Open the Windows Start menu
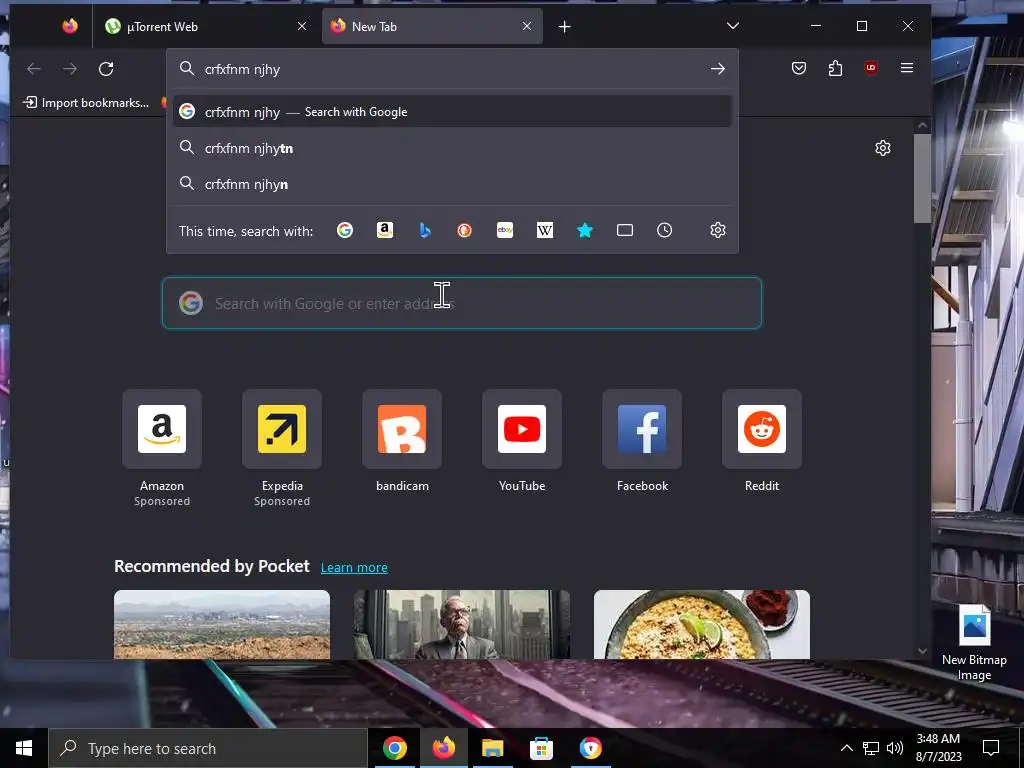 pyautogui.click(x=24, y=748)
